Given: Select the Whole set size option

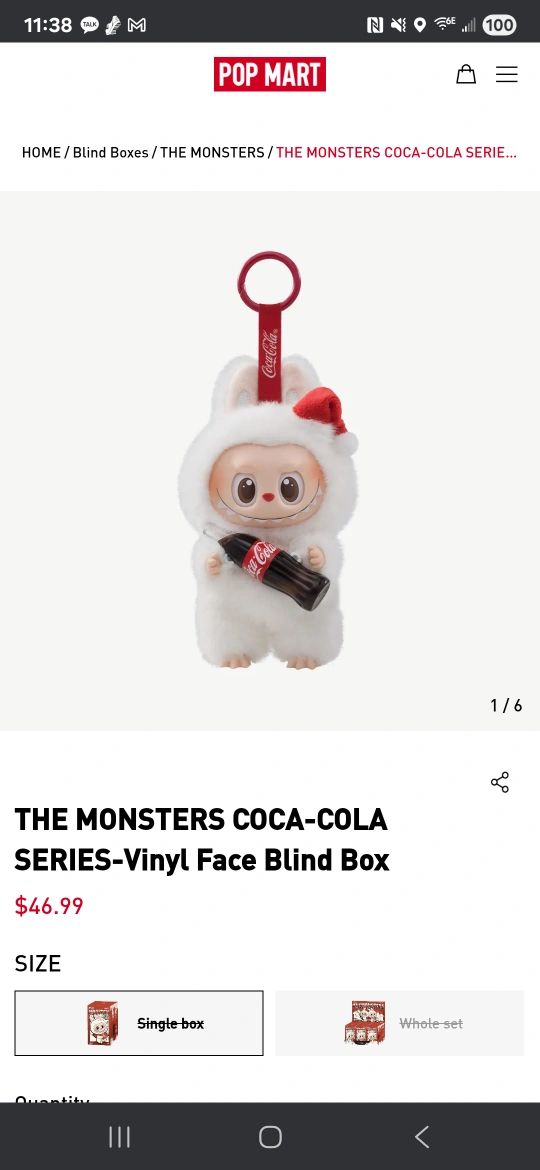Looking at the screenshot, I should pyautogui.click(x=400, y=1023).
